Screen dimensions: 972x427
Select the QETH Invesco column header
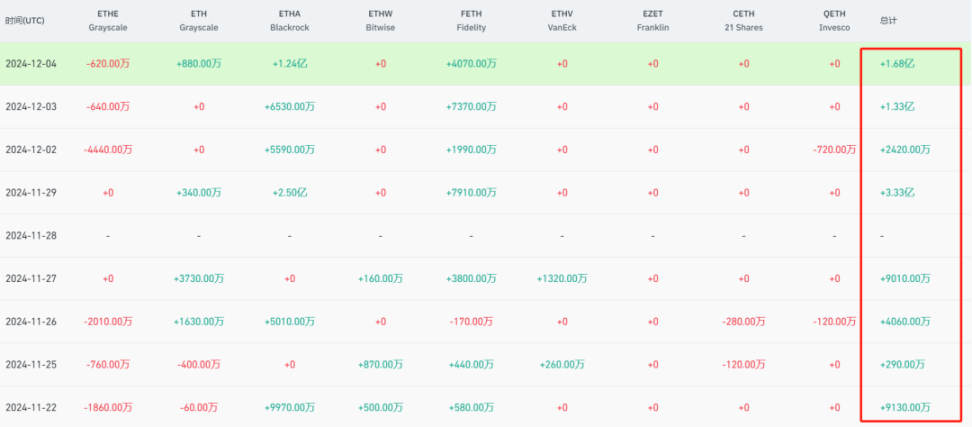pyautogui.click(x=834, y=20)
